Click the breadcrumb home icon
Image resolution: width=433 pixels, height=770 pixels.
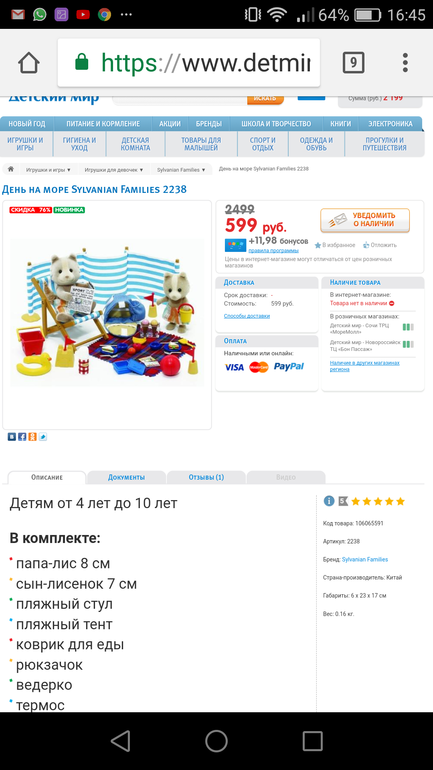coord(11,169)
